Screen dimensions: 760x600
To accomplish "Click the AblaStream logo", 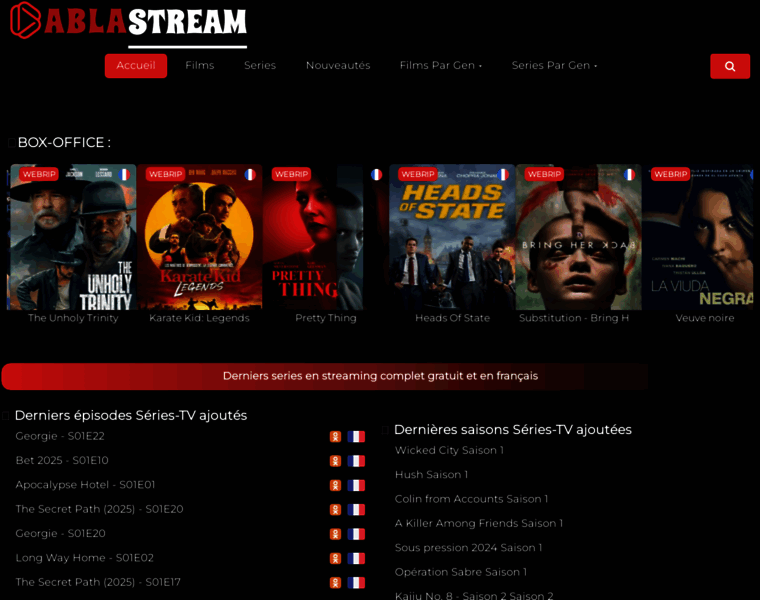I will pyautogui.click(x=129, y=21).
